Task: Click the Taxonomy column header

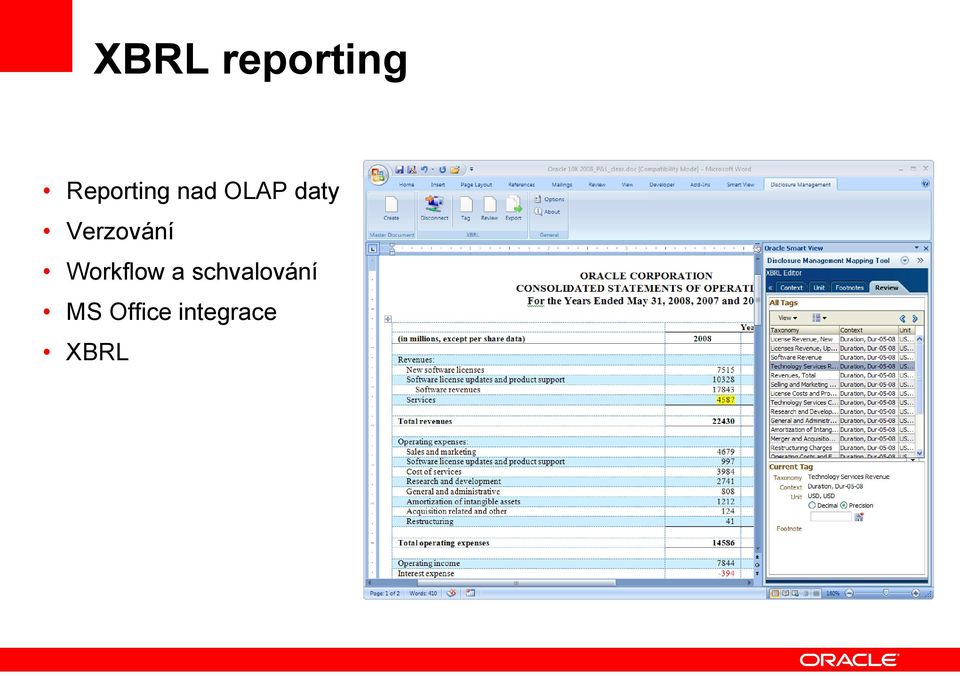Action: point(804,330)
